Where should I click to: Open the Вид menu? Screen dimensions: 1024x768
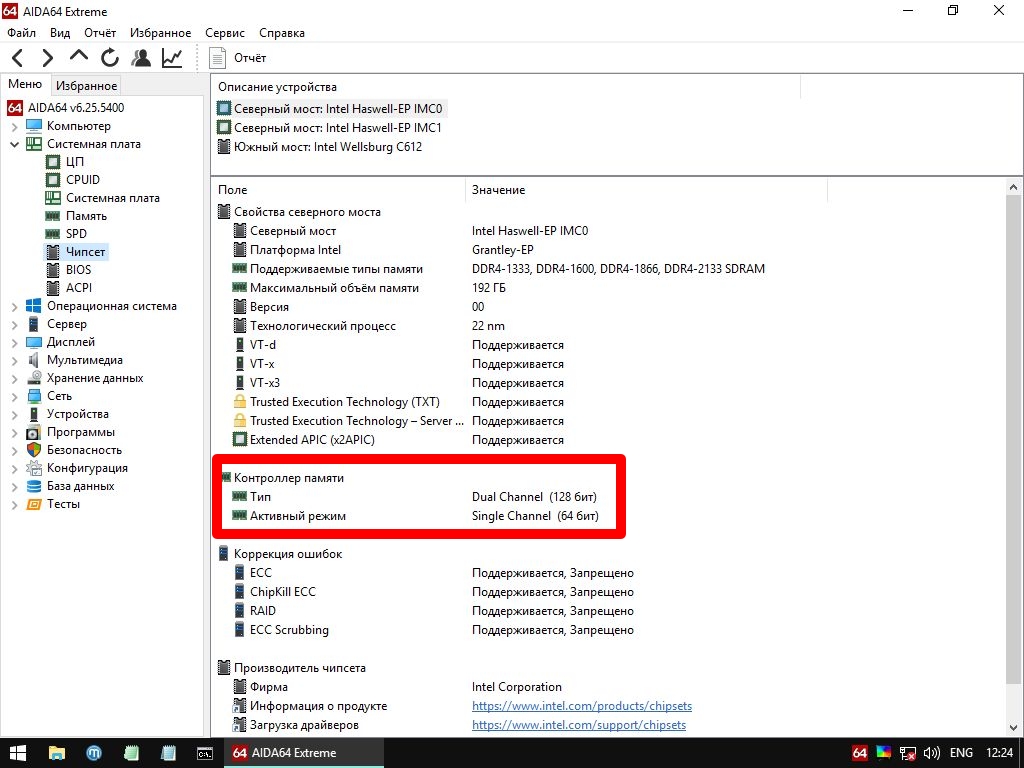60,33
